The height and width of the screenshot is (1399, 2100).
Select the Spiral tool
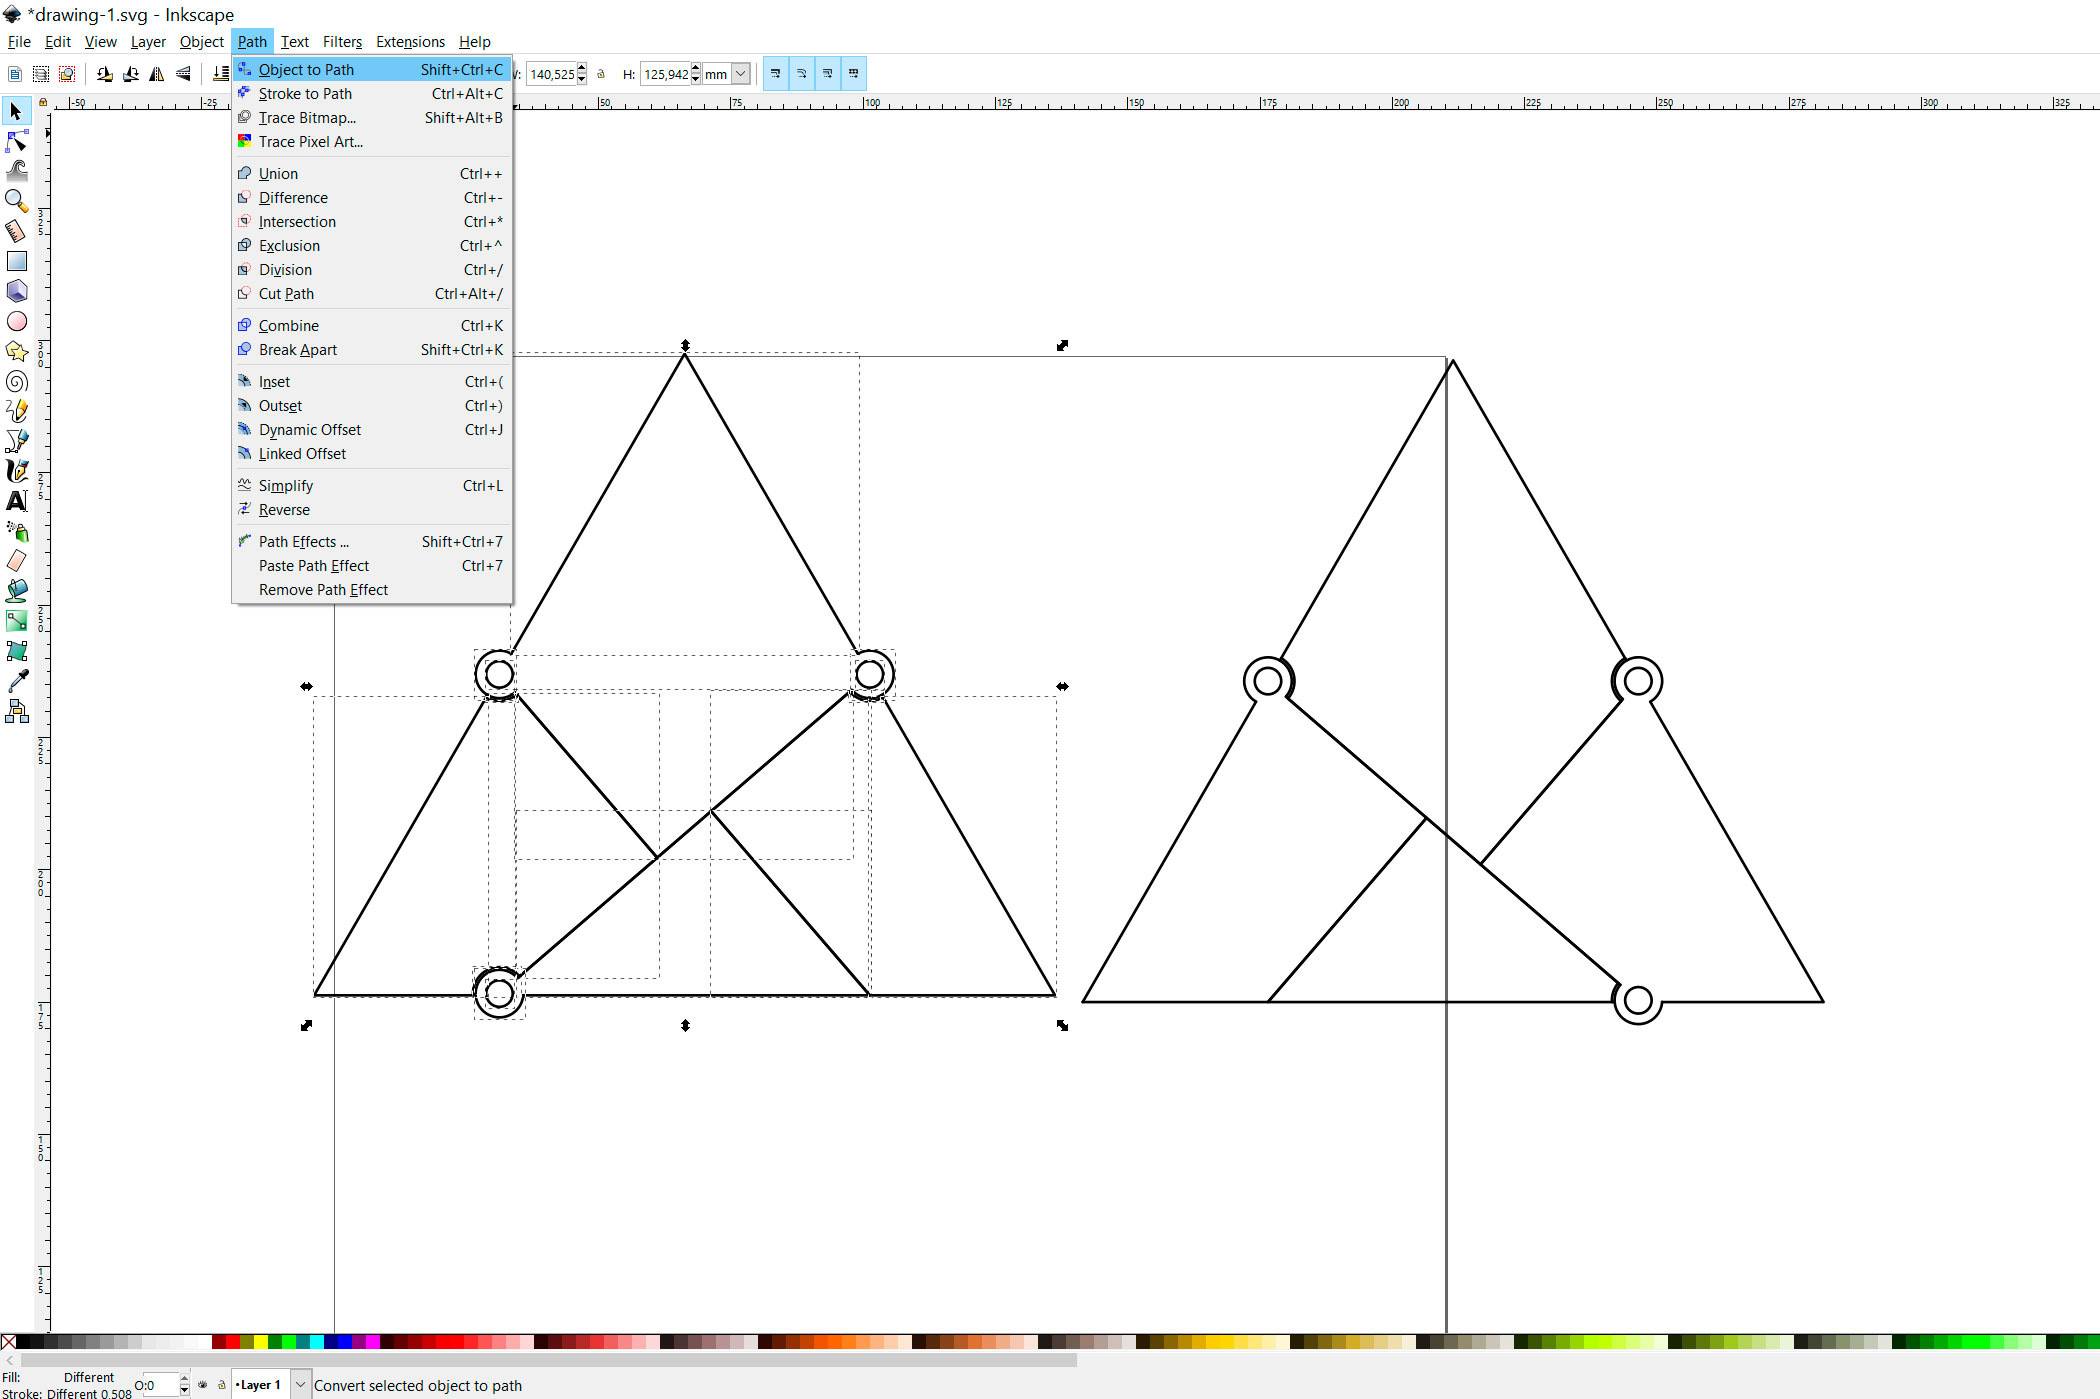point(16,381)
